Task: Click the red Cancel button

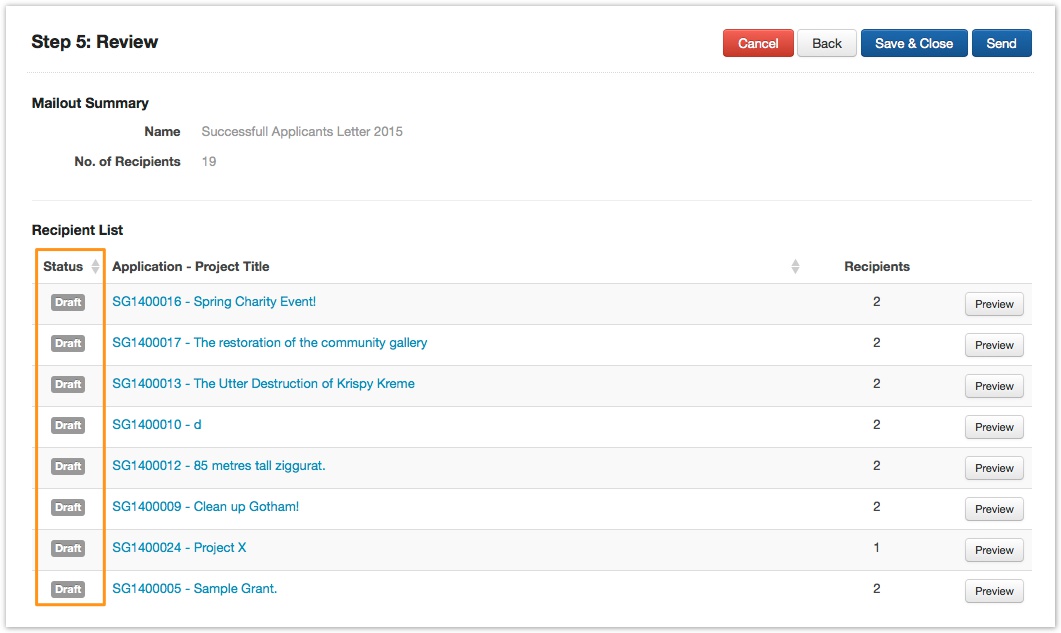Action: click(758, 43)
